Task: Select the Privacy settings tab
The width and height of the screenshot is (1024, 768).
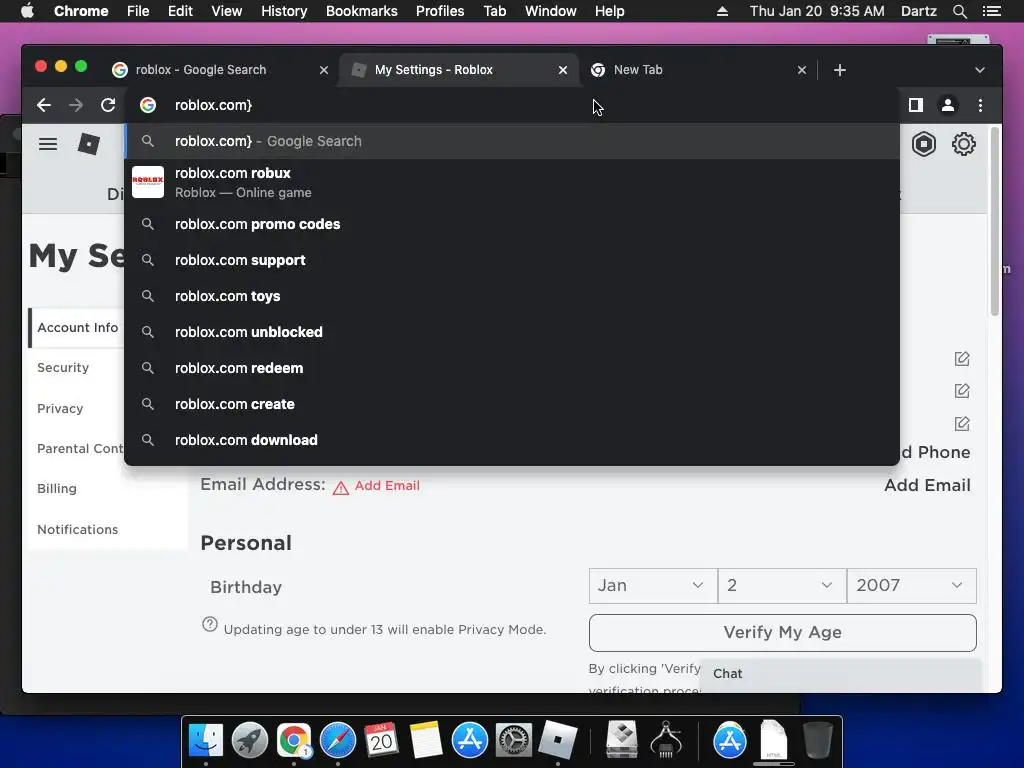Action: 60,409
